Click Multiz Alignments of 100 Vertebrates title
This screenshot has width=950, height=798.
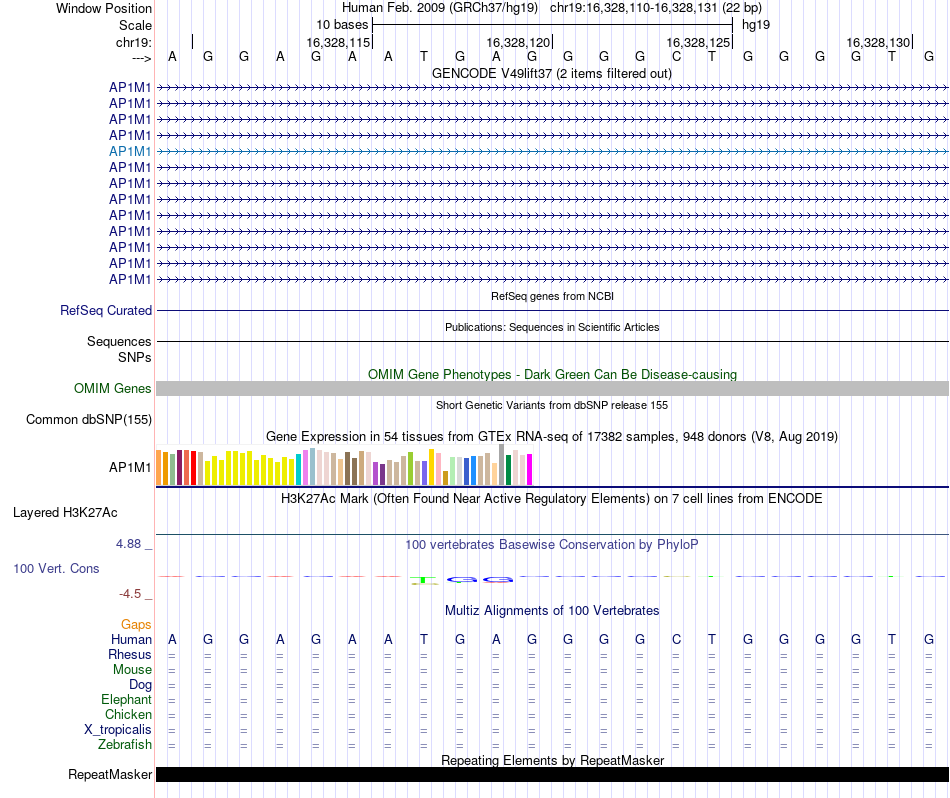point(552,611)
